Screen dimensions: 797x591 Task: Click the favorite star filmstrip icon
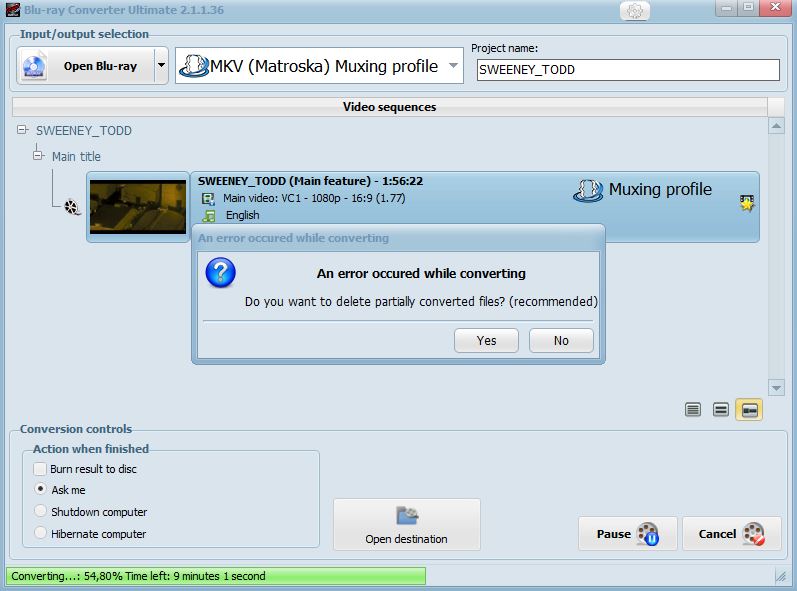[x=747, y=203]
